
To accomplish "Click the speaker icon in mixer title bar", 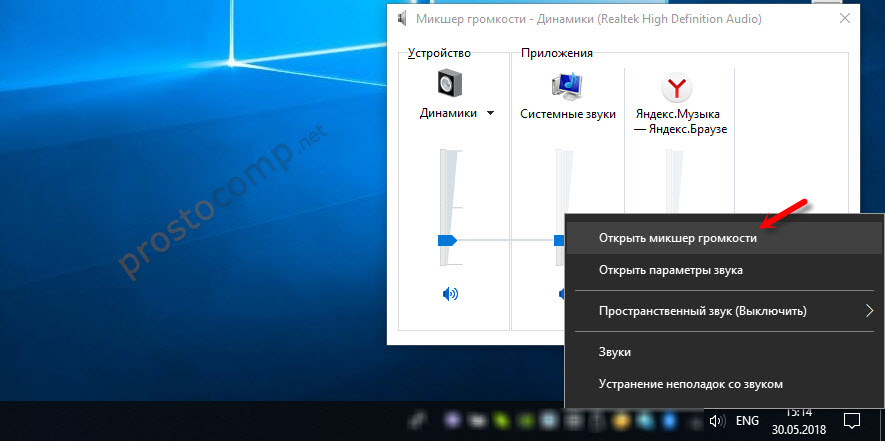I will (402, 18).
